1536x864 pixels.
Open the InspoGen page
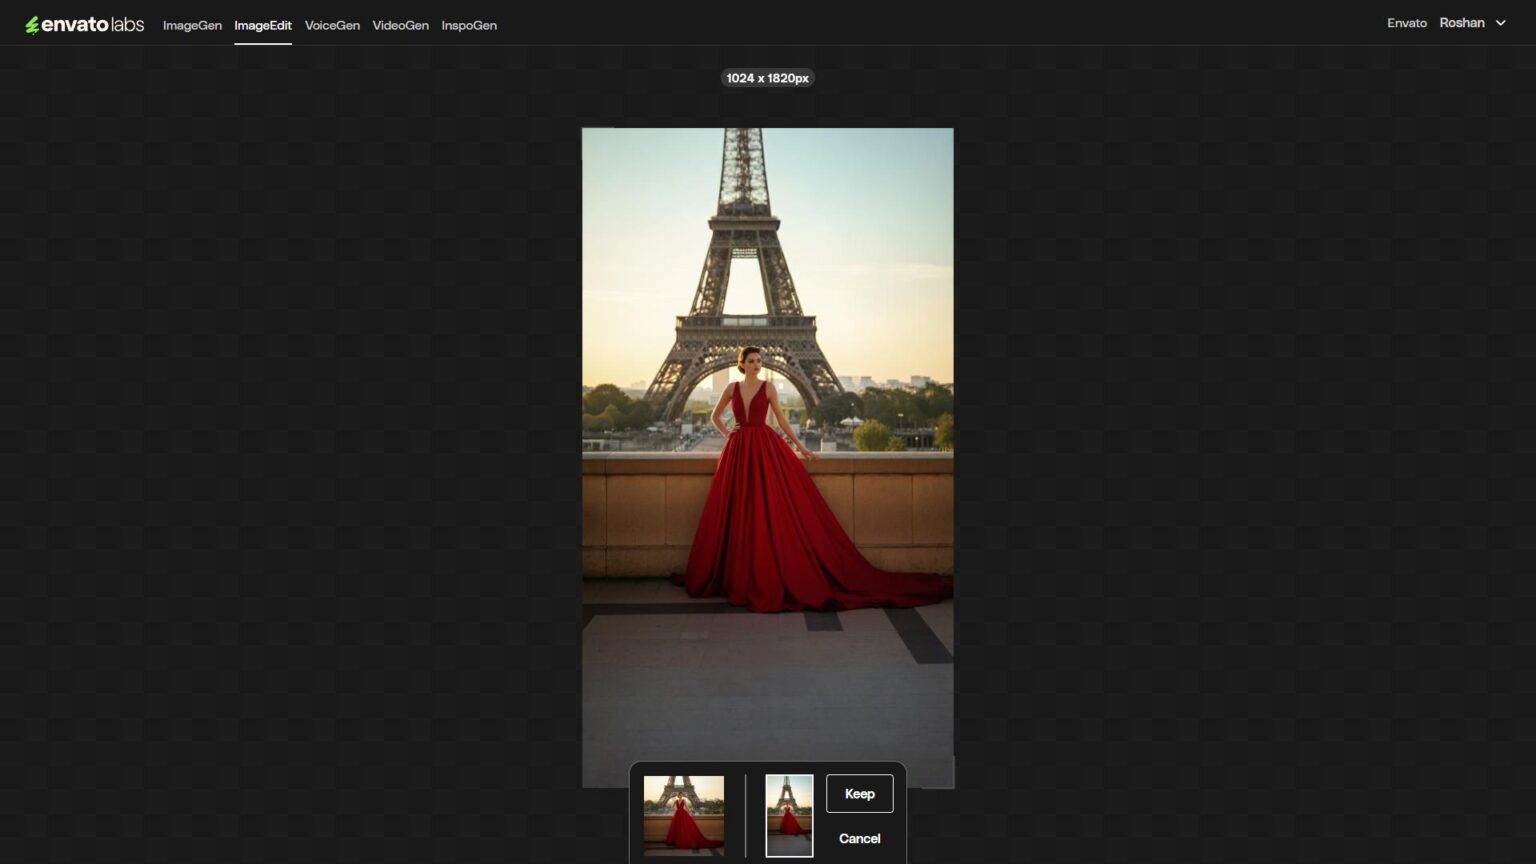469,25
